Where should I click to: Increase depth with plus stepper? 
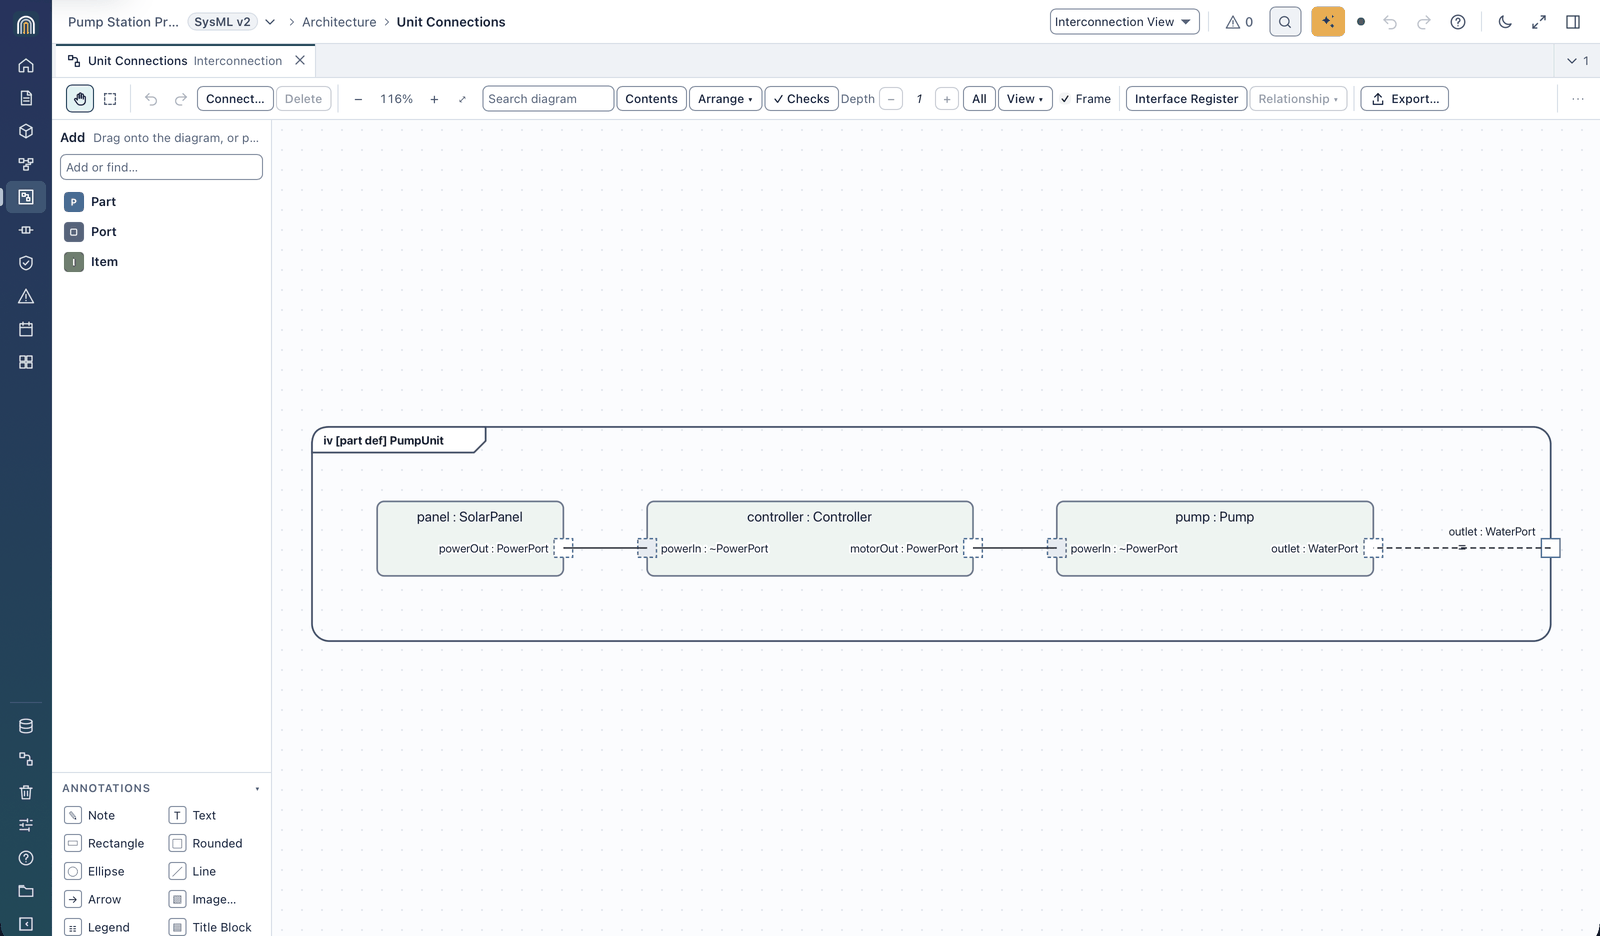click(946, 99)
